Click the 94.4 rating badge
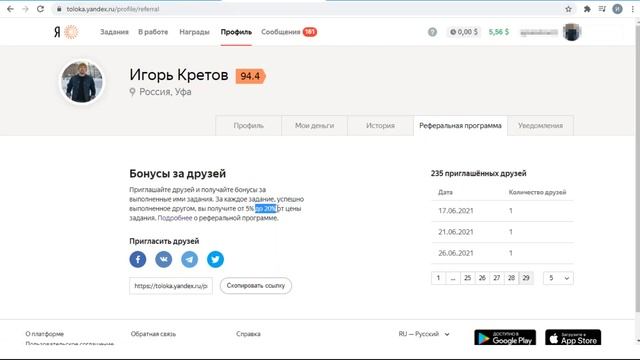The width and height of the screenshot is (640, 360). coord(251,76)
